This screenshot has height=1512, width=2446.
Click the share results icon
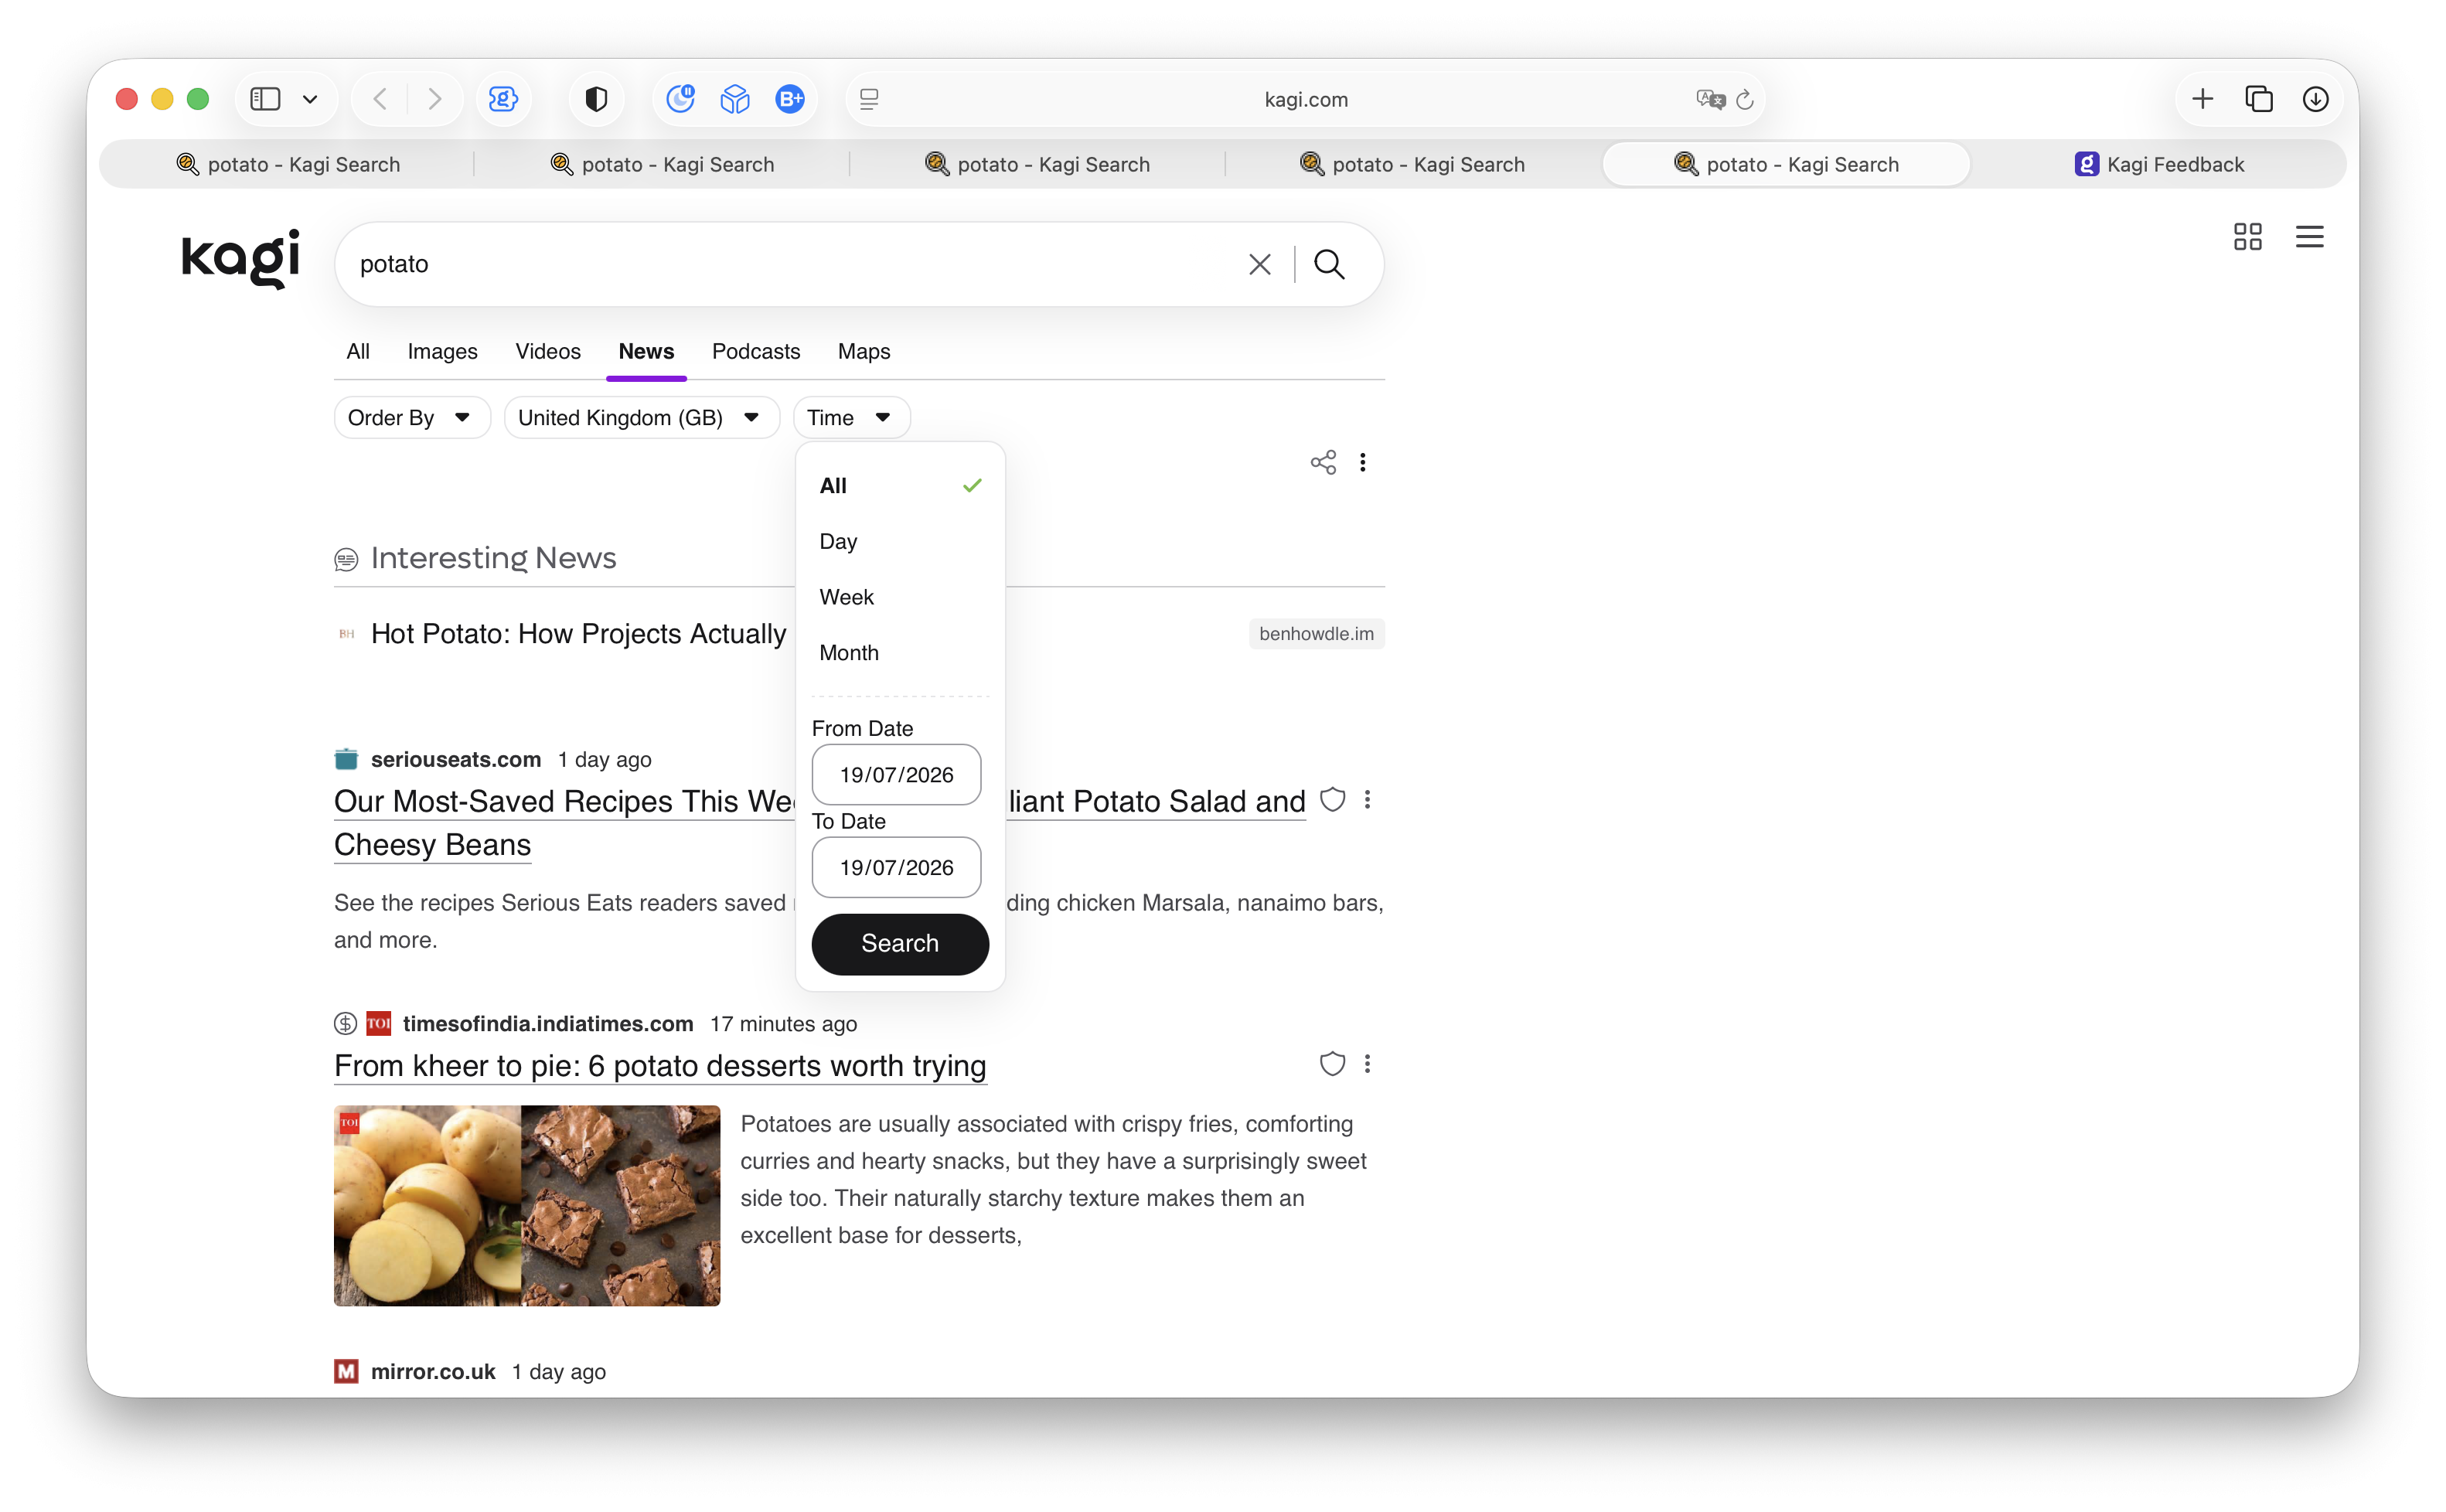point(1323,462)
